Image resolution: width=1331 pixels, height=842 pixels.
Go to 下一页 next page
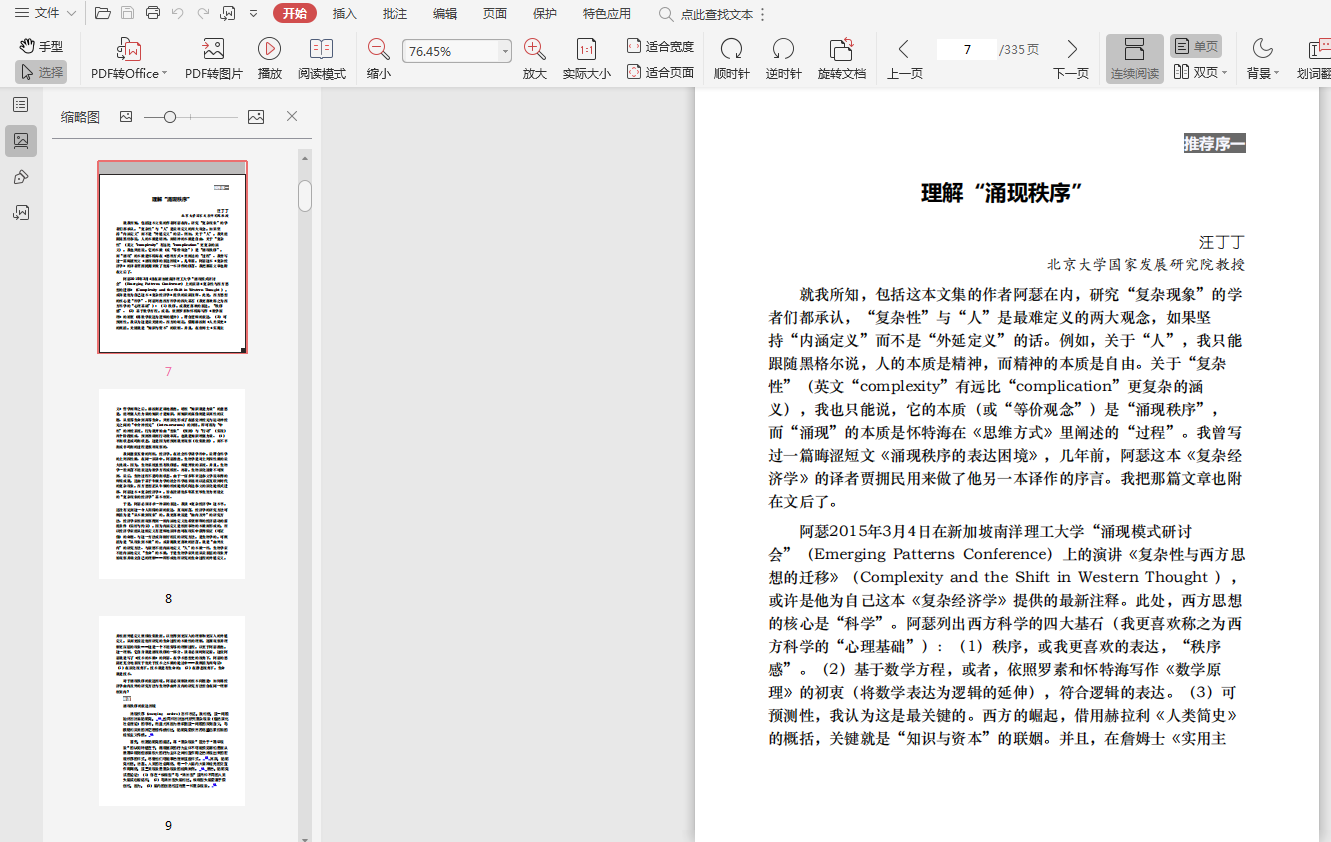(1071, 58)
